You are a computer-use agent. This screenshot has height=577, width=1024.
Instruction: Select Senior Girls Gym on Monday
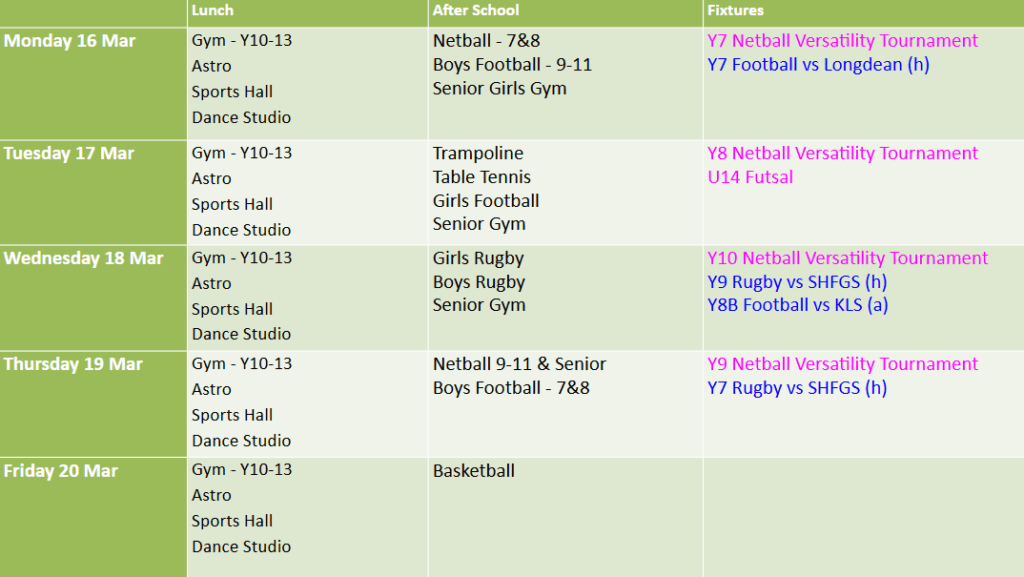[x=499, y=88]
